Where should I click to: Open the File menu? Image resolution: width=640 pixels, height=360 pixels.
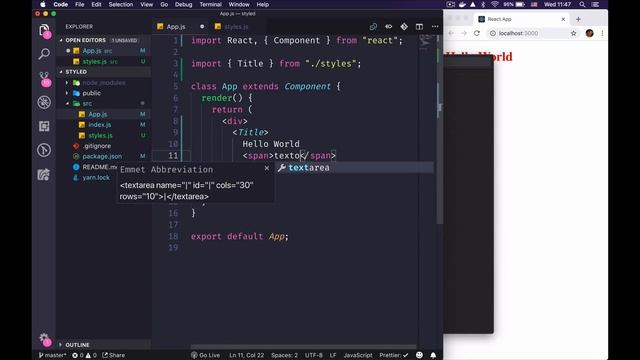[80, 4]
